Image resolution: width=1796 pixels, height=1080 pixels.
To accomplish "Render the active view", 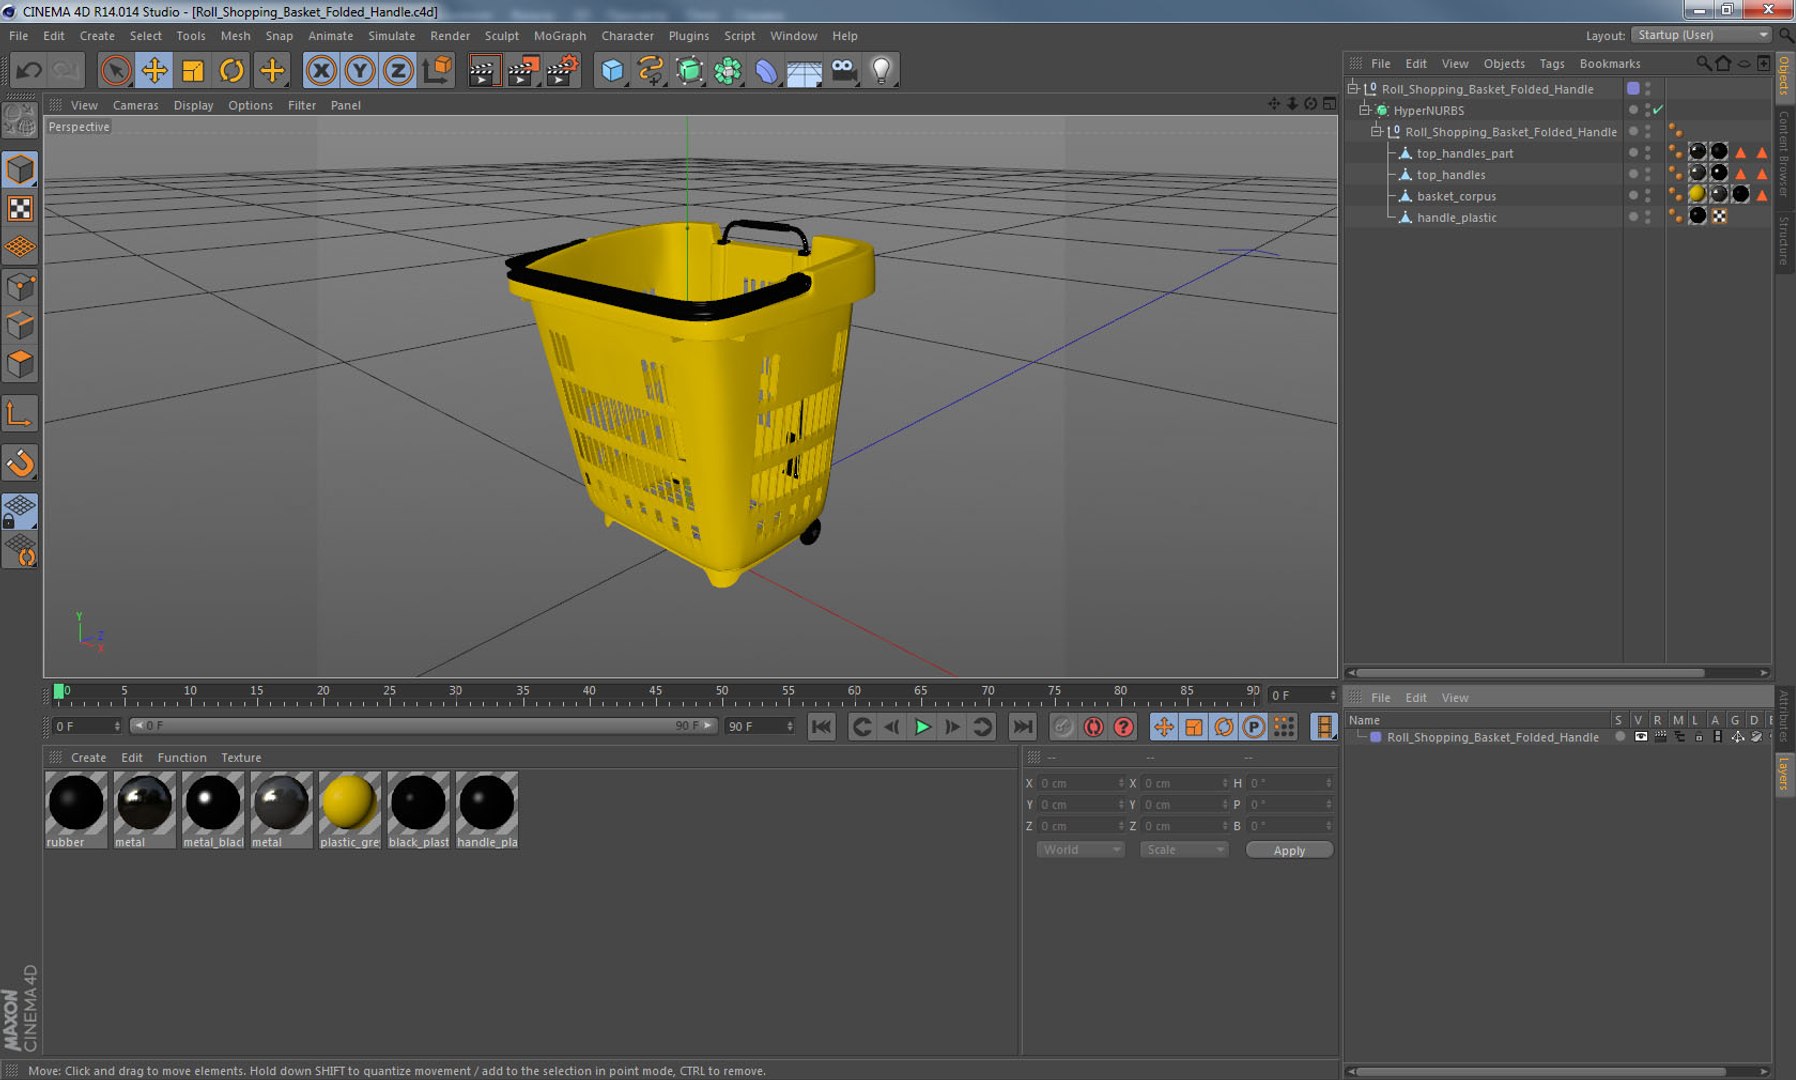I will [x=484, y=70].
